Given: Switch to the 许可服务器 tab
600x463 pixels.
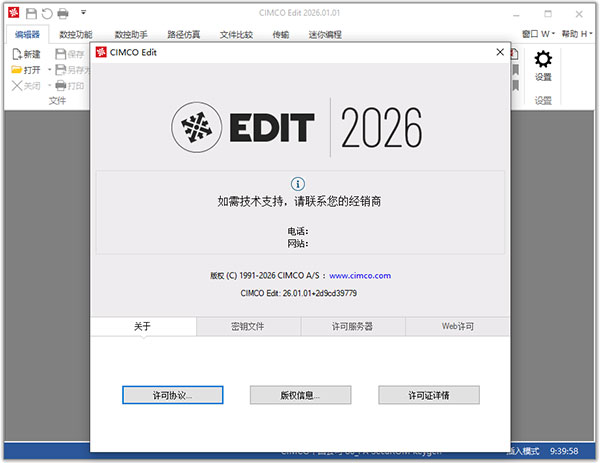Looking at the screenshot, I should 353,326.
